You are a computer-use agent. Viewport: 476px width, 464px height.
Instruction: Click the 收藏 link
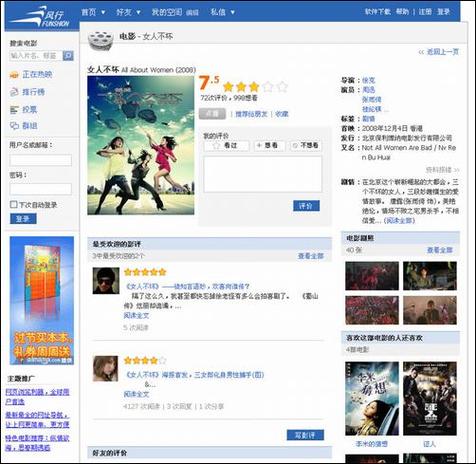pos(282,114)
